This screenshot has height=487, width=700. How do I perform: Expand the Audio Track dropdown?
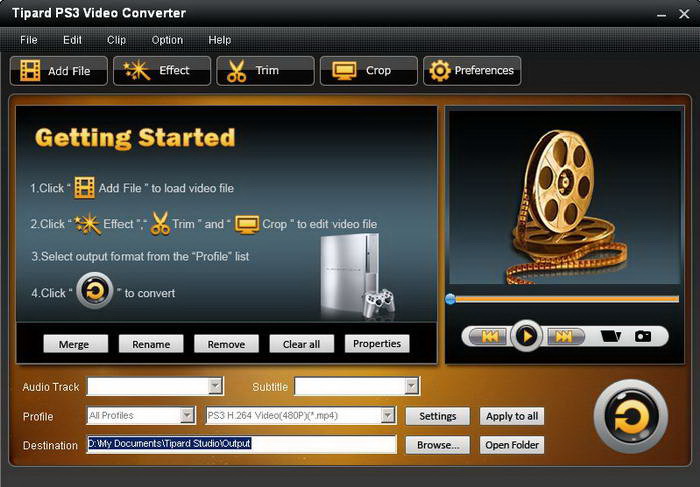pos(215,386)
